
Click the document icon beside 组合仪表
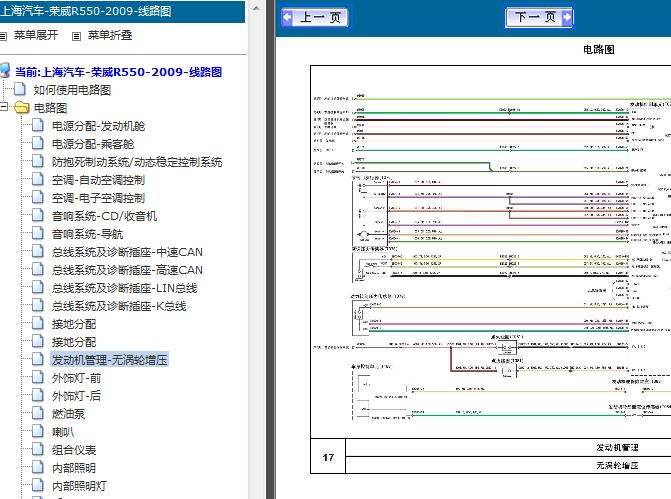tap(38, 449)
